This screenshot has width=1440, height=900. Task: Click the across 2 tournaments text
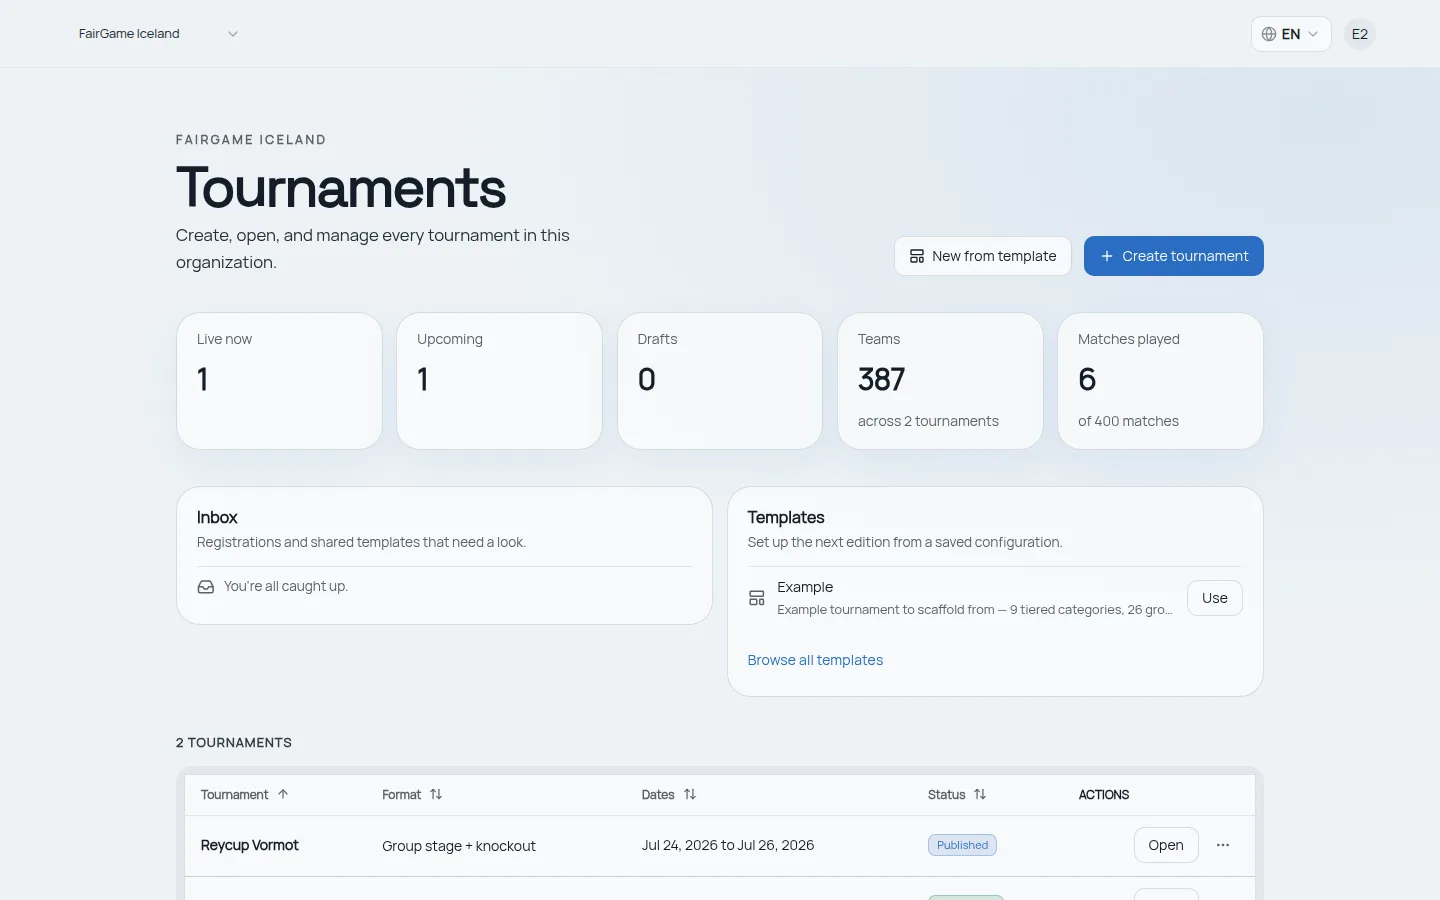coord(928,421)
